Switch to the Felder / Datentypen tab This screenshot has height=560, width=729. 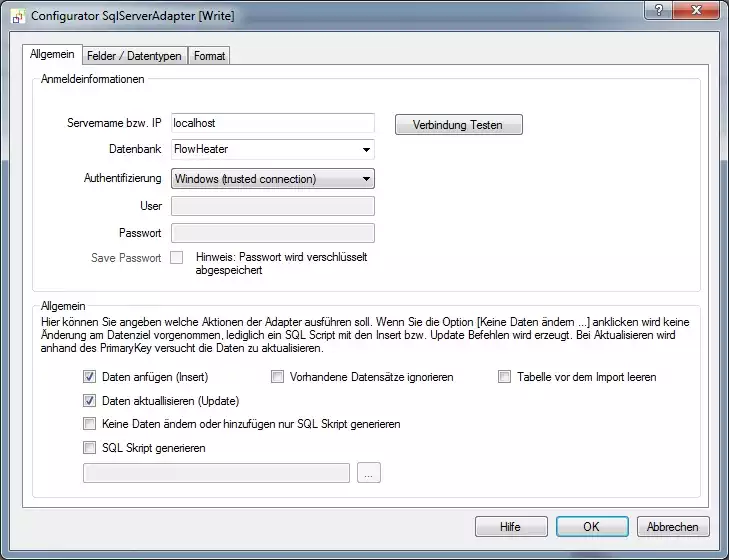[133, 56]
